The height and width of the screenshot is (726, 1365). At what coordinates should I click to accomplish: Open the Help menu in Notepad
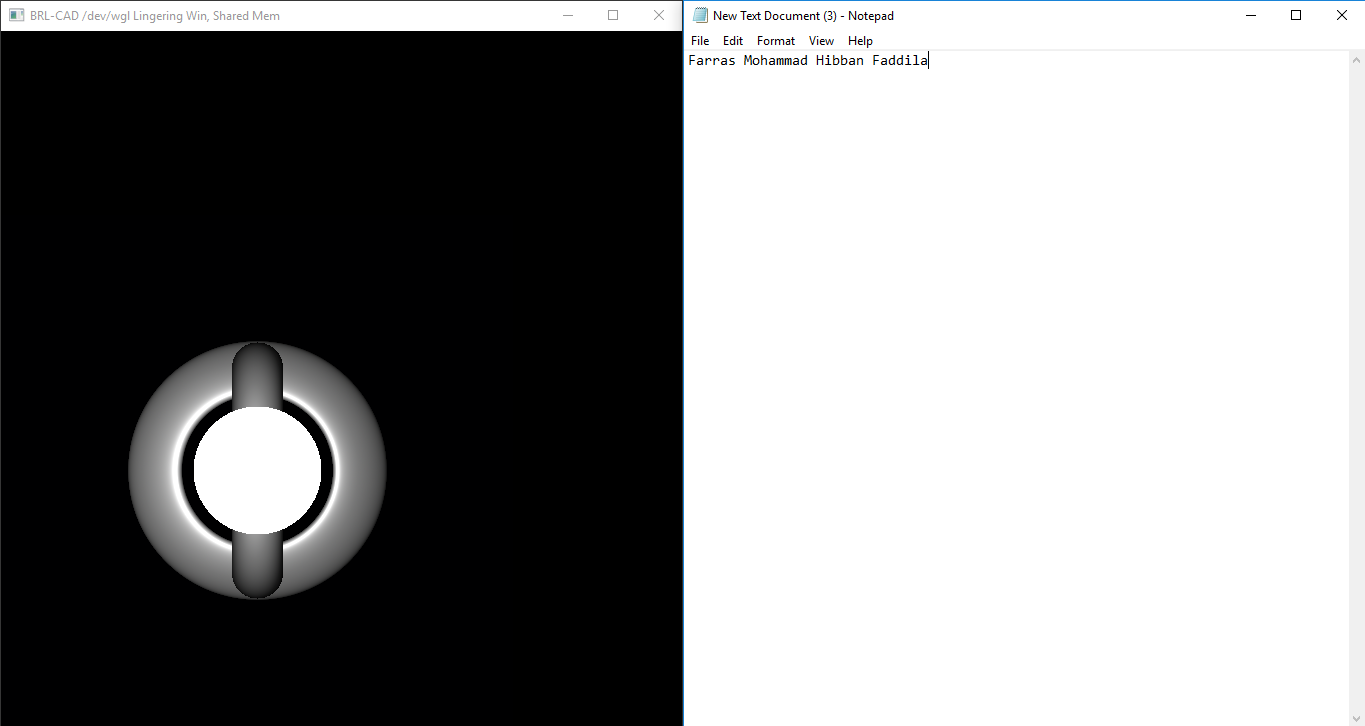click(x=860, y=41)
